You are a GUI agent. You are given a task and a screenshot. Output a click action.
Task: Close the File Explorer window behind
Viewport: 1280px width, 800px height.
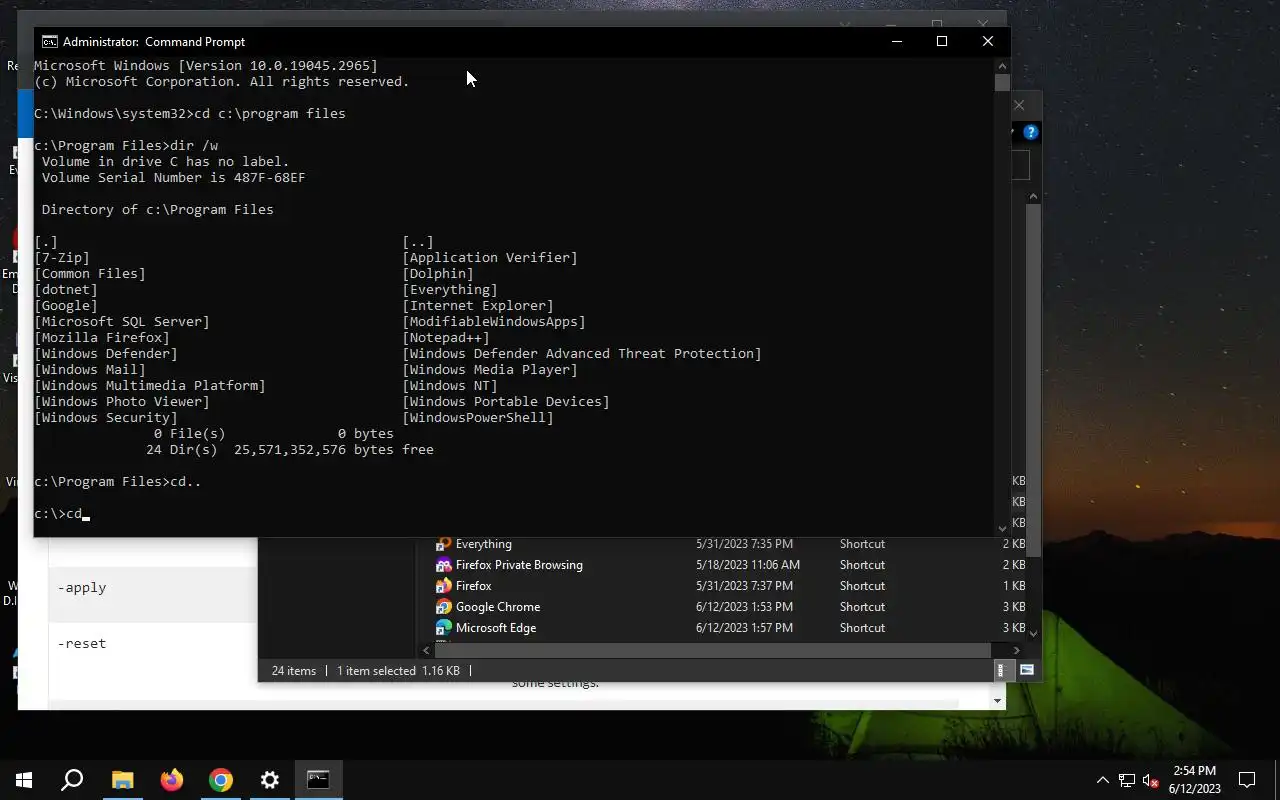pos(1019,105)
